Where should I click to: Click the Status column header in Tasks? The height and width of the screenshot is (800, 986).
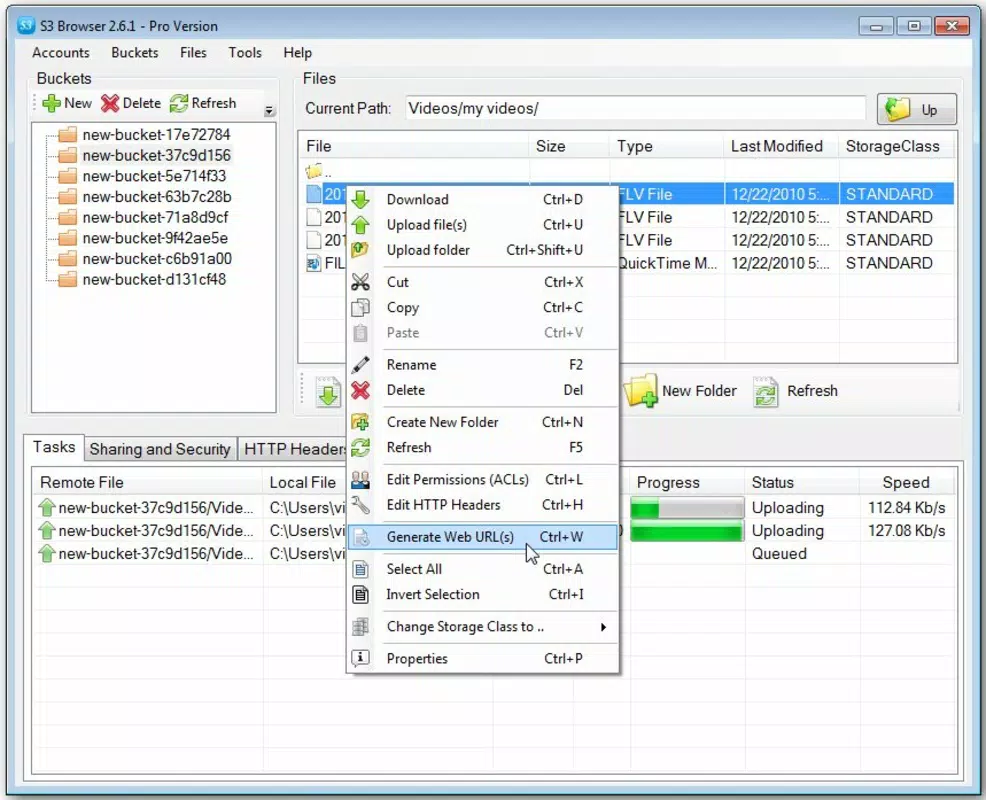pyautogui.click(x=802, y=482)
